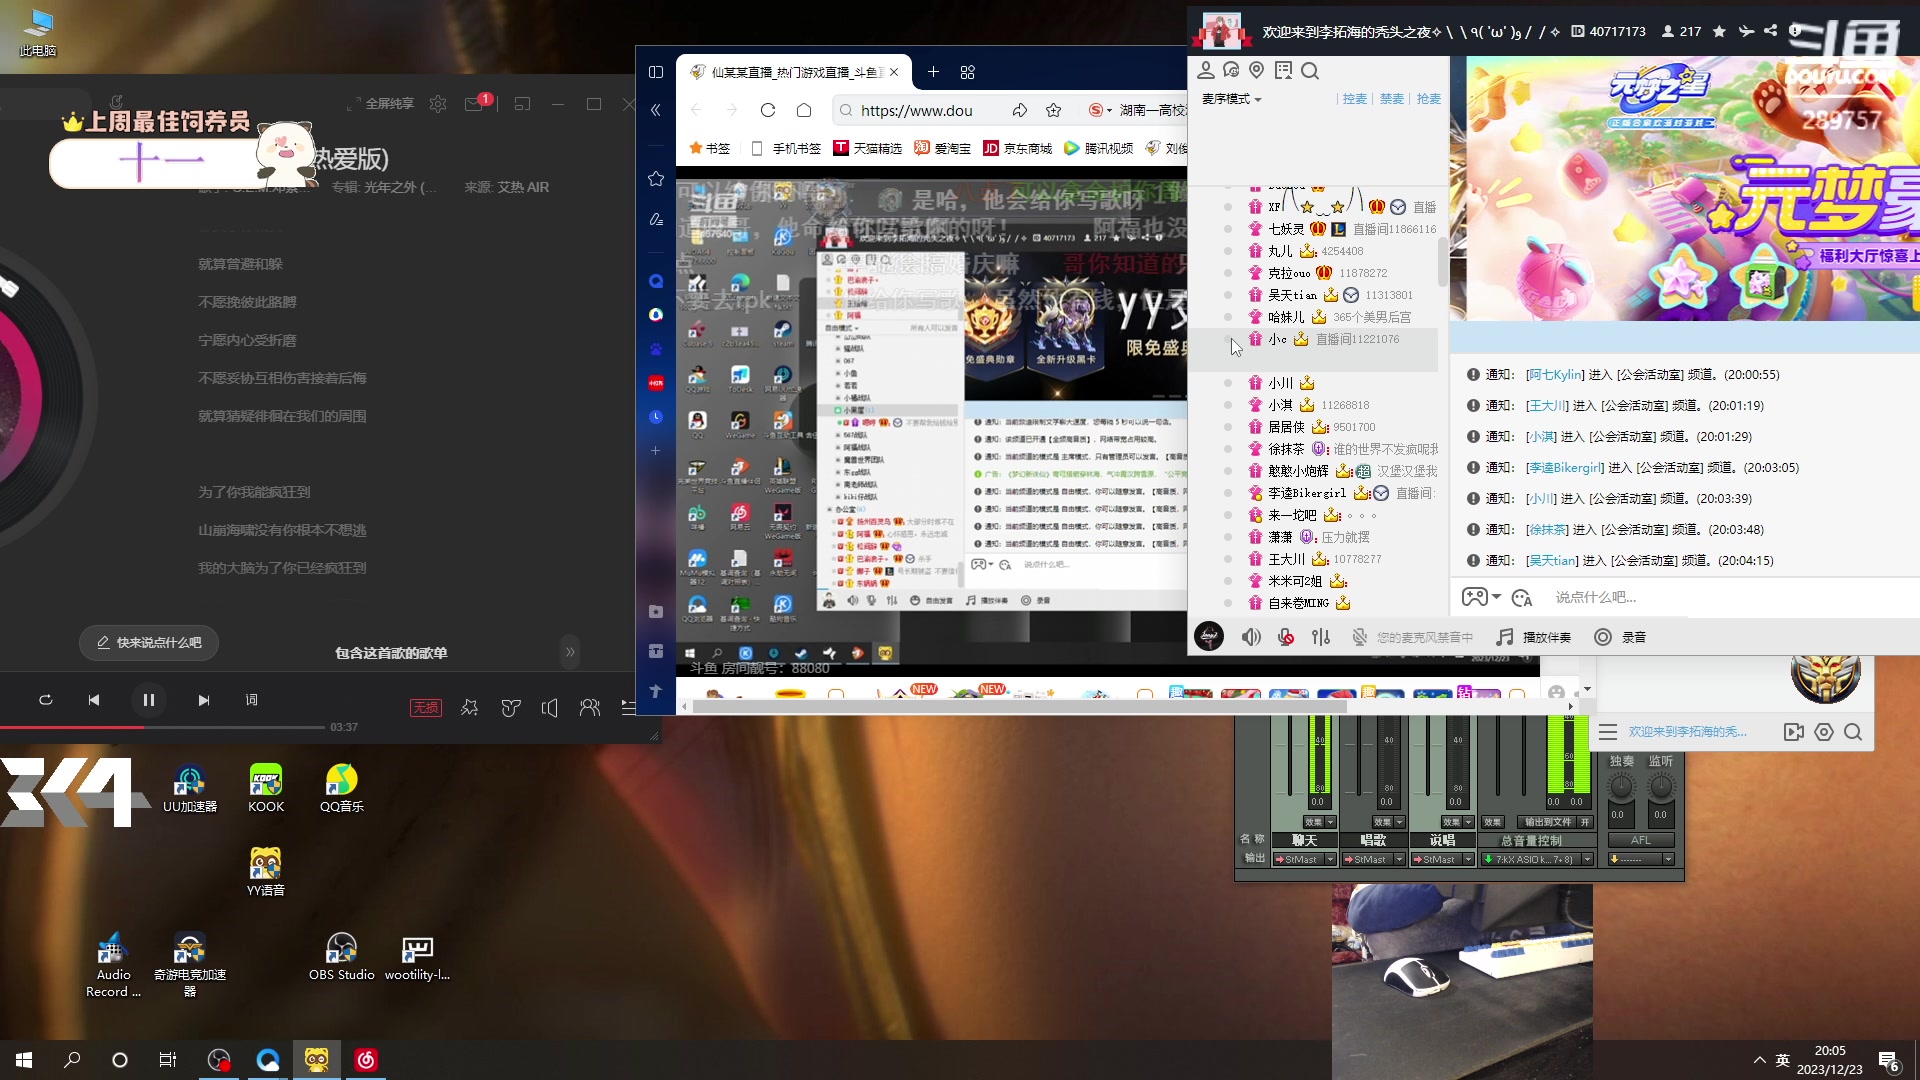Start recording with the 录音 button
The height and width of the screenshot is (1080, 1920).
[x=1620, y=637]
